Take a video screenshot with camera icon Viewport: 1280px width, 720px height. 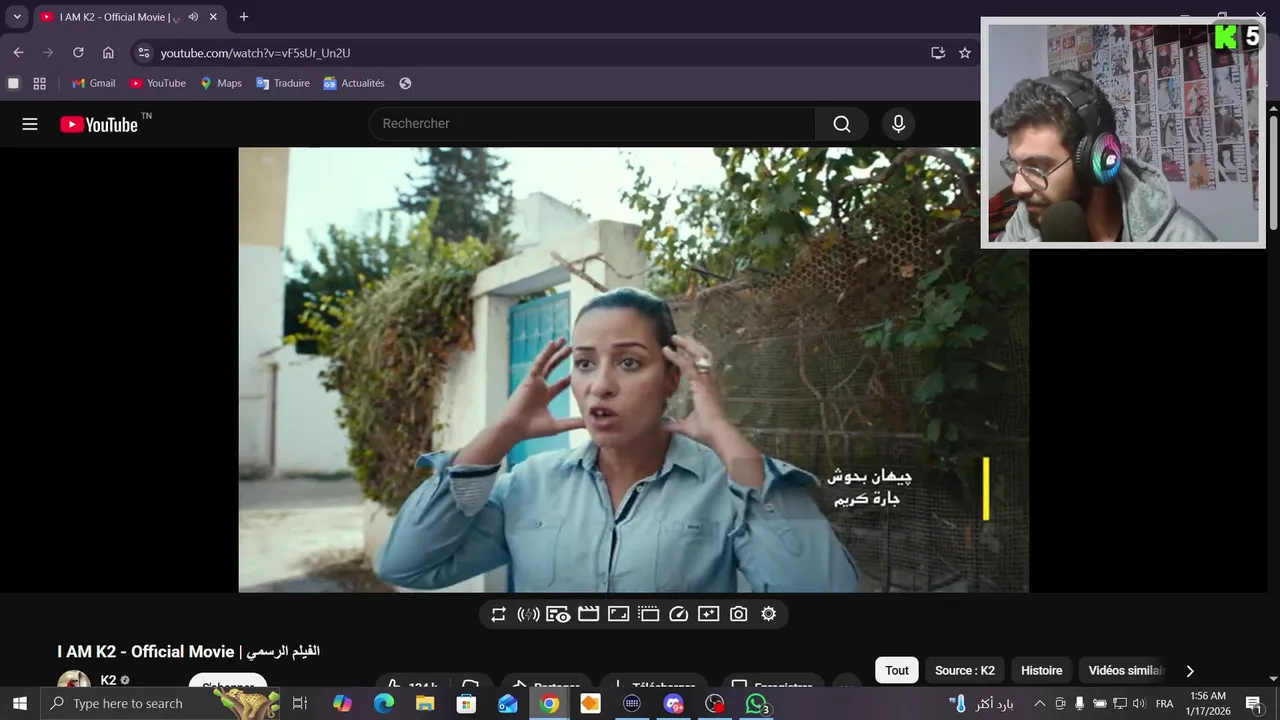[x=738, y=614]
